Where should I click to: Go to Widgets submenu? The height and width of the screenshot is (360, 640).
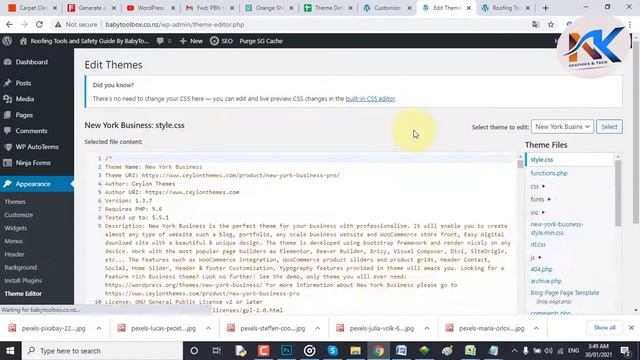[x=16, y=228]
